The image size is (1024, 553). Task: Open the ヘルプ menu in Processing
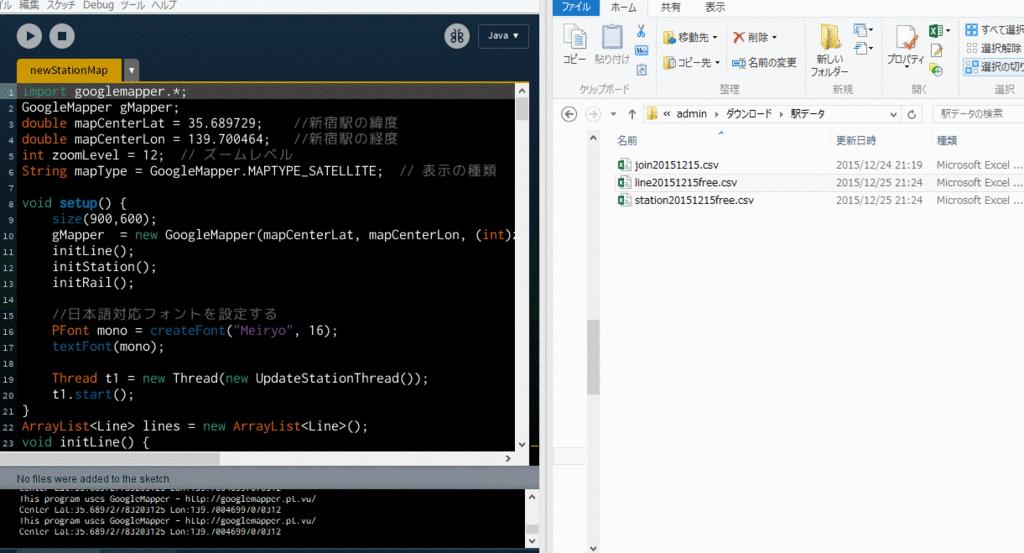click(164, 5)
